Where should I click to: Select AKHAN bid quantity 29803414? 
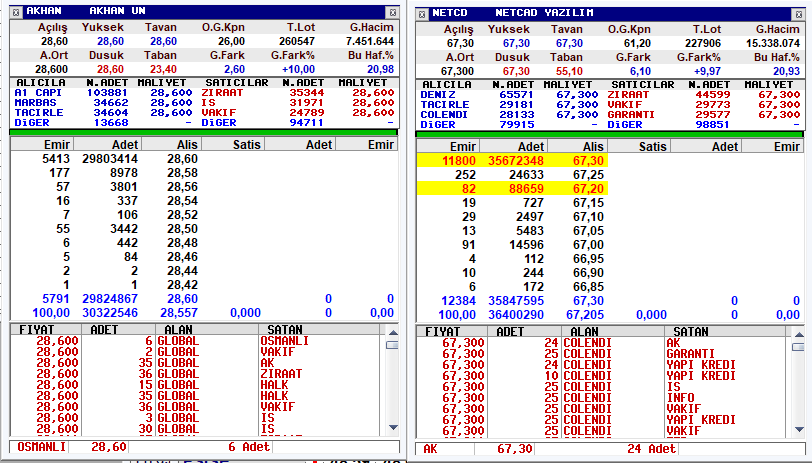[x=110, y=159]
